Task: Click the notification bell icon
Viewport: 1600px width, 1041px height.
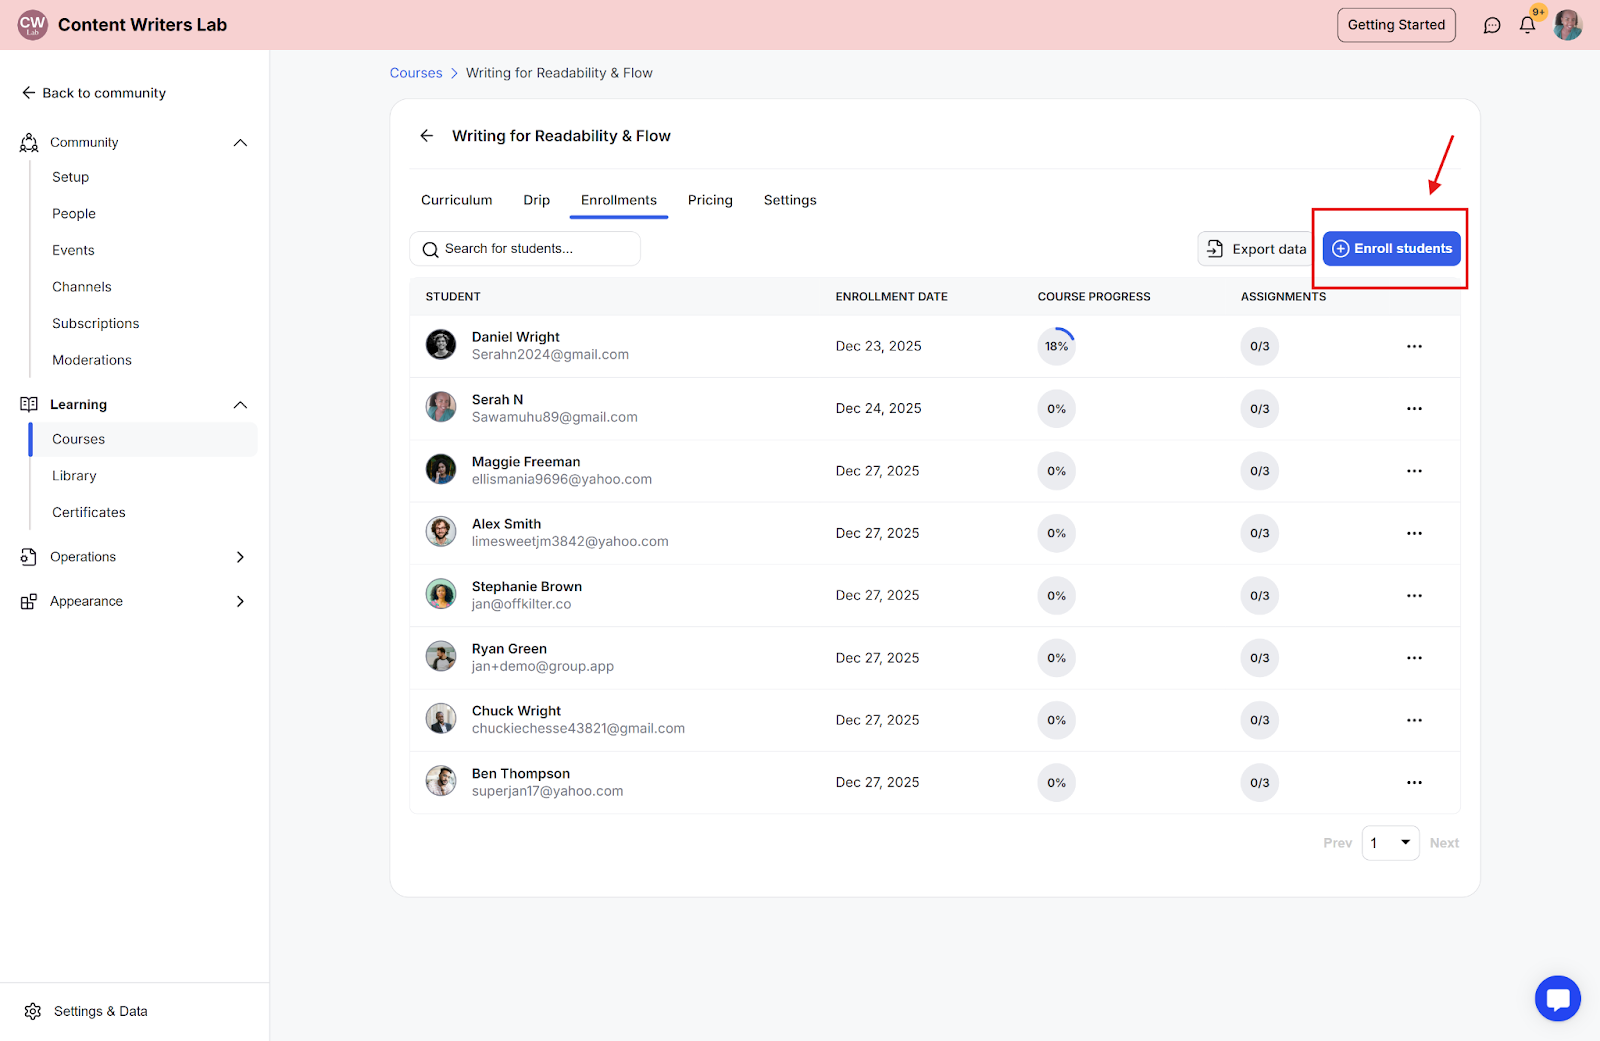Action: (x=1527, y=25)
